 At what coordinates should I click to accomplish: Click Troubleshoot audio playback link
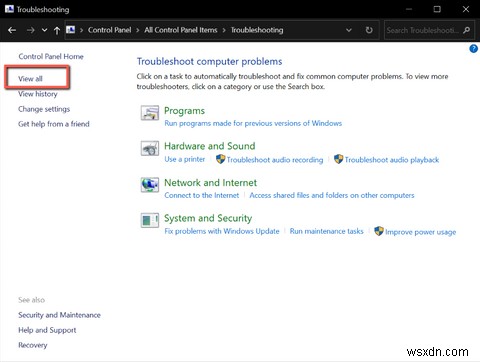[x=392, y=160]
